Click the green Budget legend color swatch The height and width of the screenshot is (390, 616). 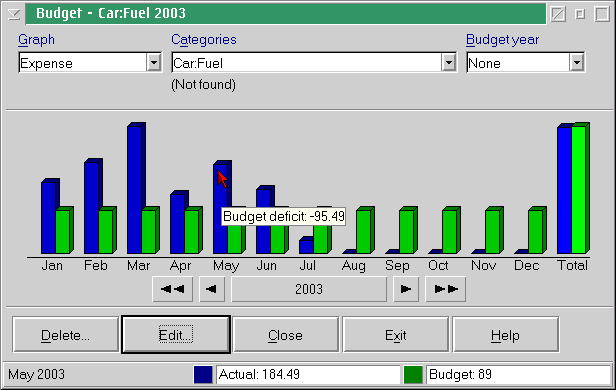tap(413, 374)
